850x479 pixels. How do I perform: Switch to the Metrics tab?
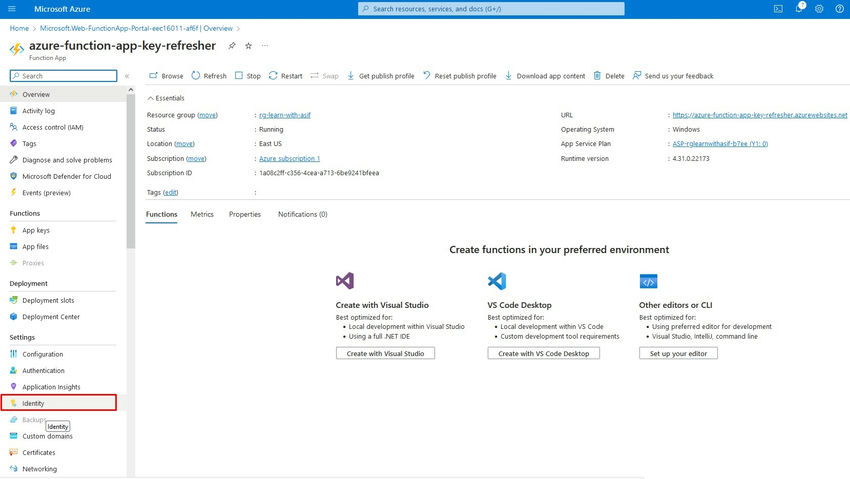[x=202, y=215]
